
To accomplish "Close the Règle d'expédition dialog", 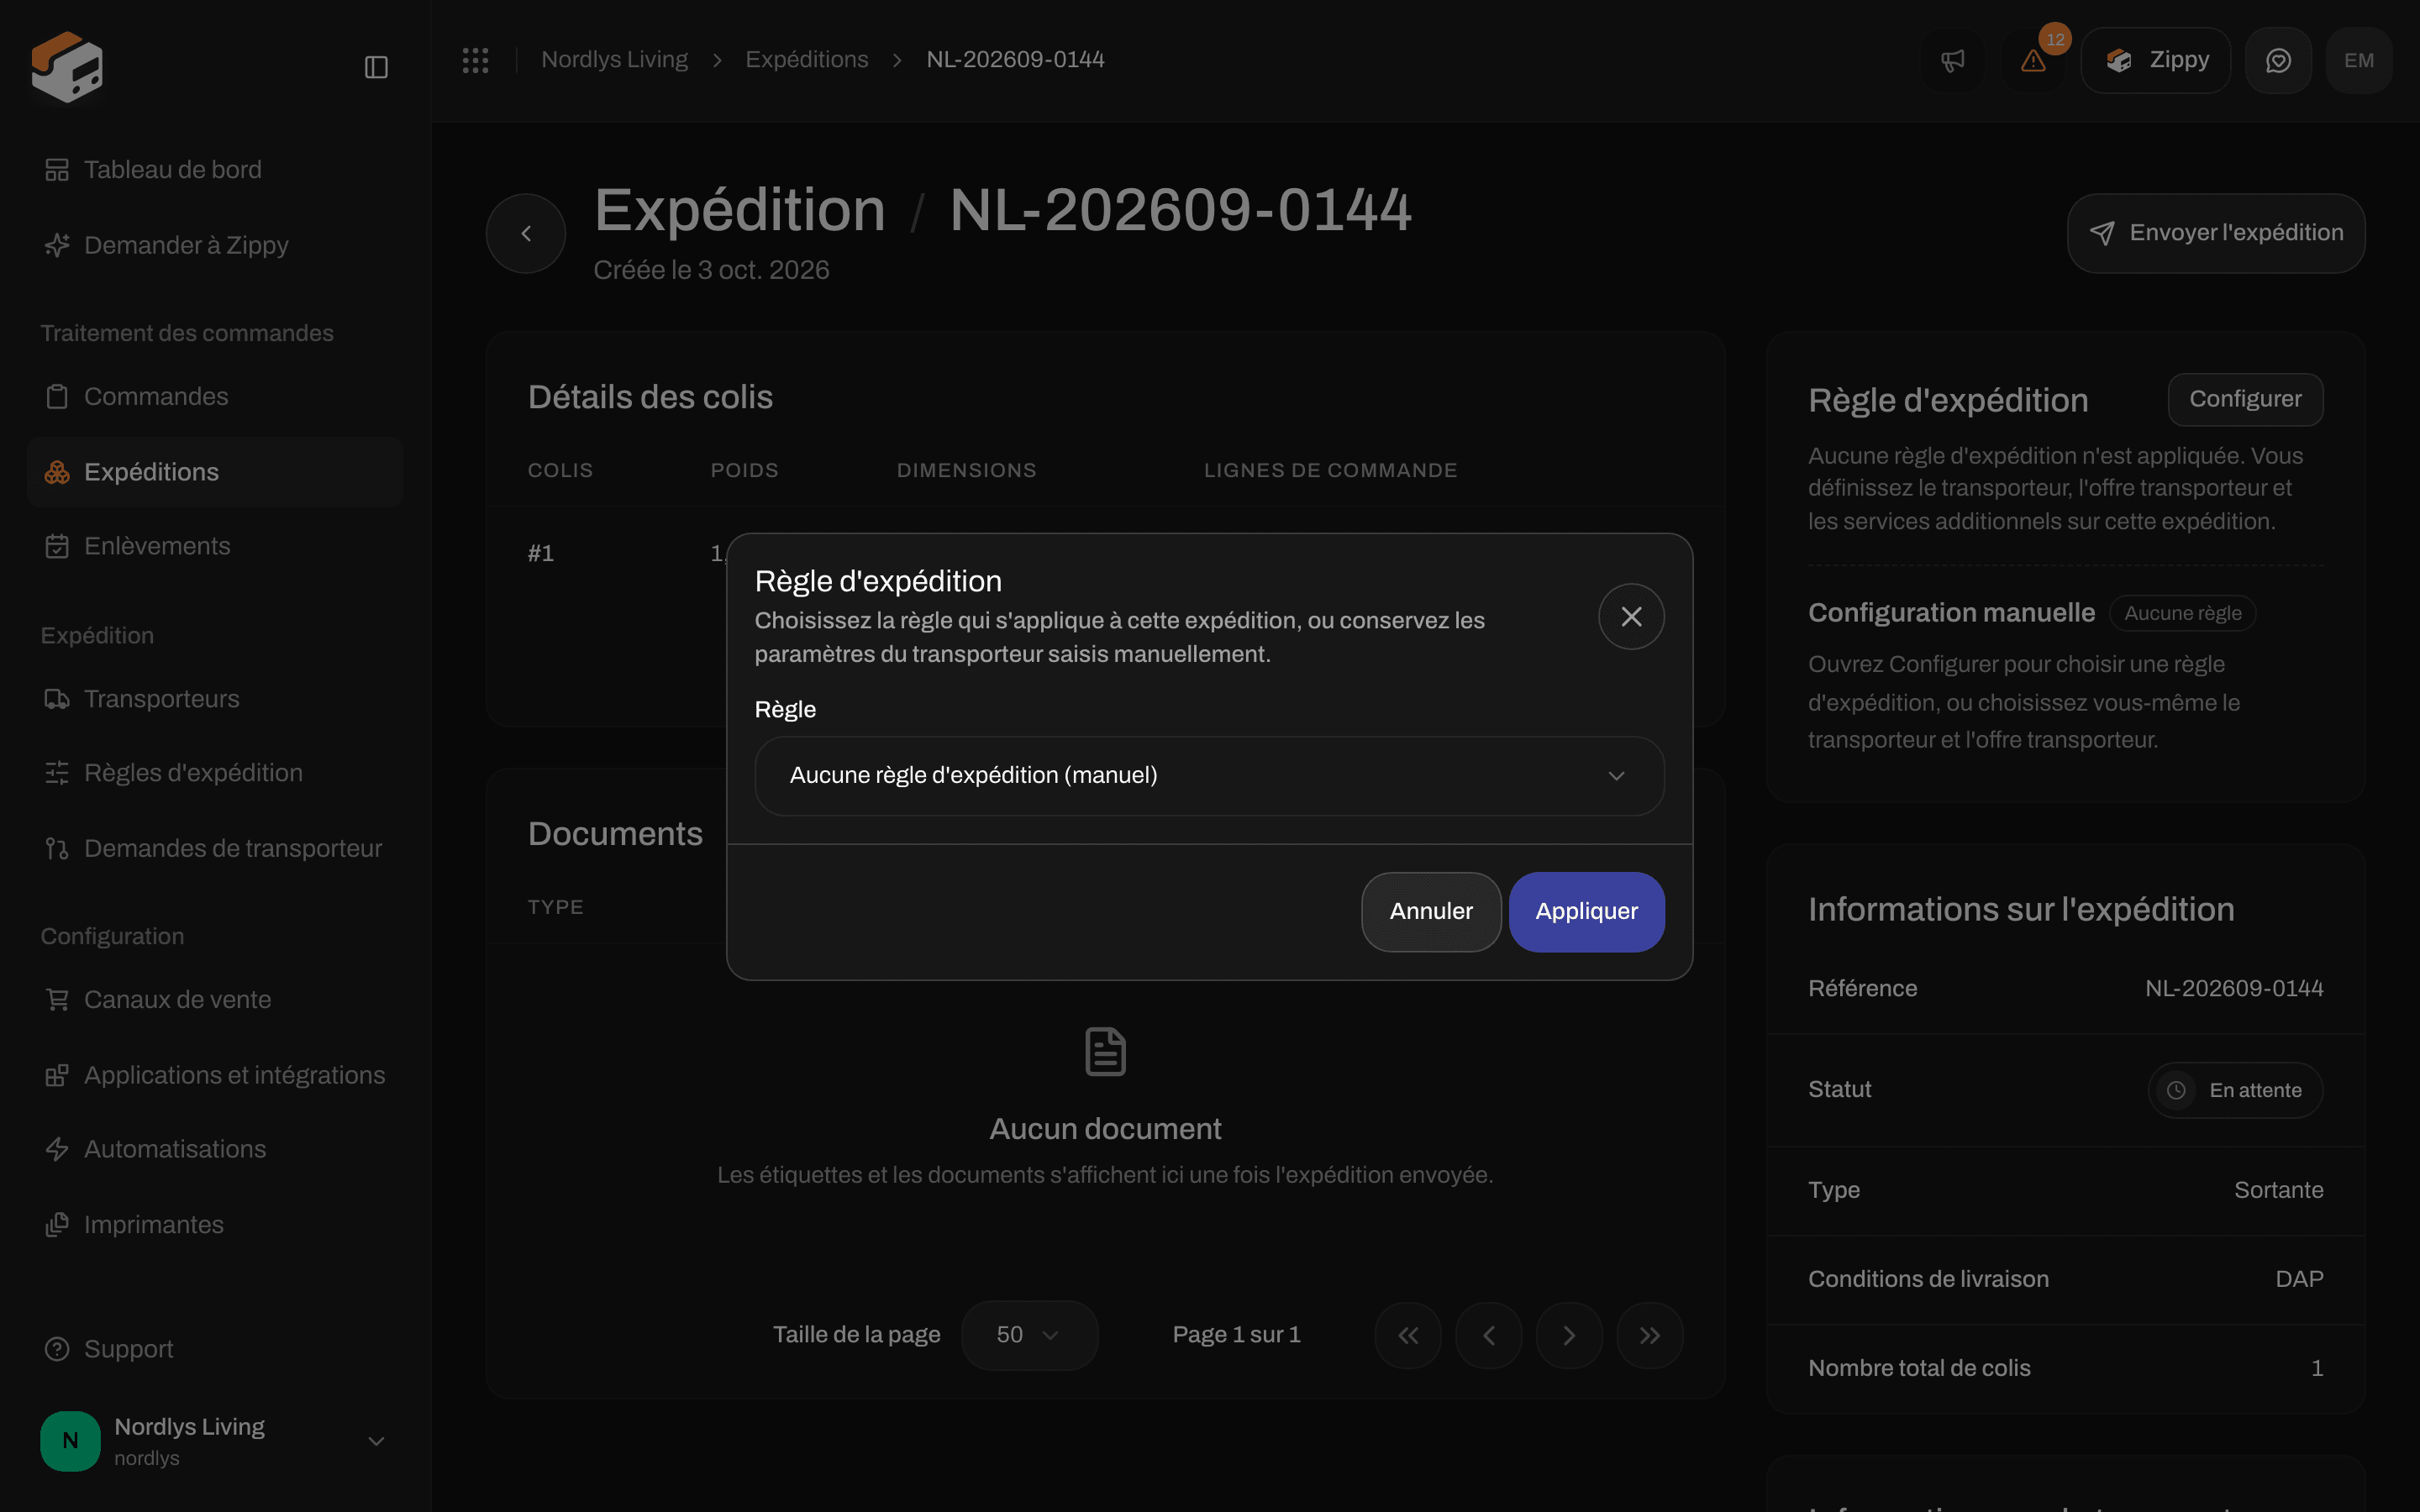I will coord(1631,616).
